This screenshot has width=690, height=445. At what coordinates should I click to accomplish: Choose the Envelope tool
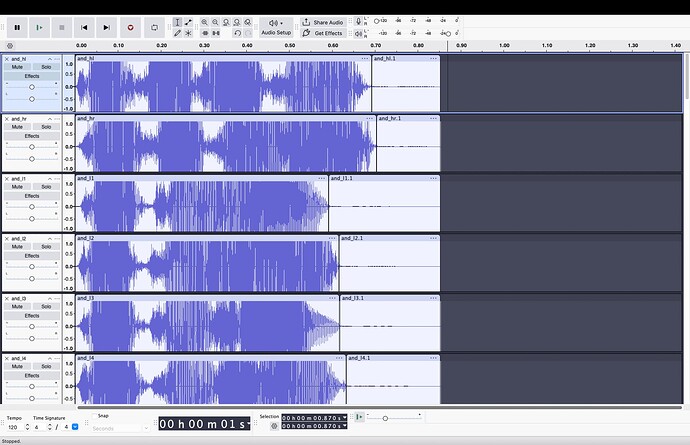tap(188, 22)
